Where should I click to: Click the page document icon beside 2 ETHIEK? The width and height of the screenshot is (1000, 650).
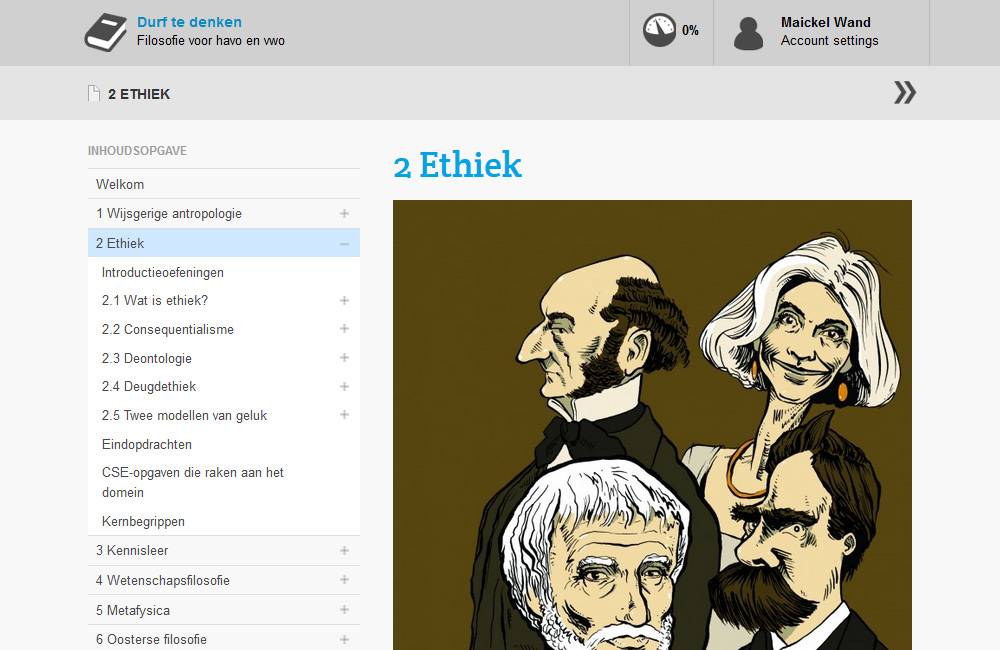[x=94, y=94]
